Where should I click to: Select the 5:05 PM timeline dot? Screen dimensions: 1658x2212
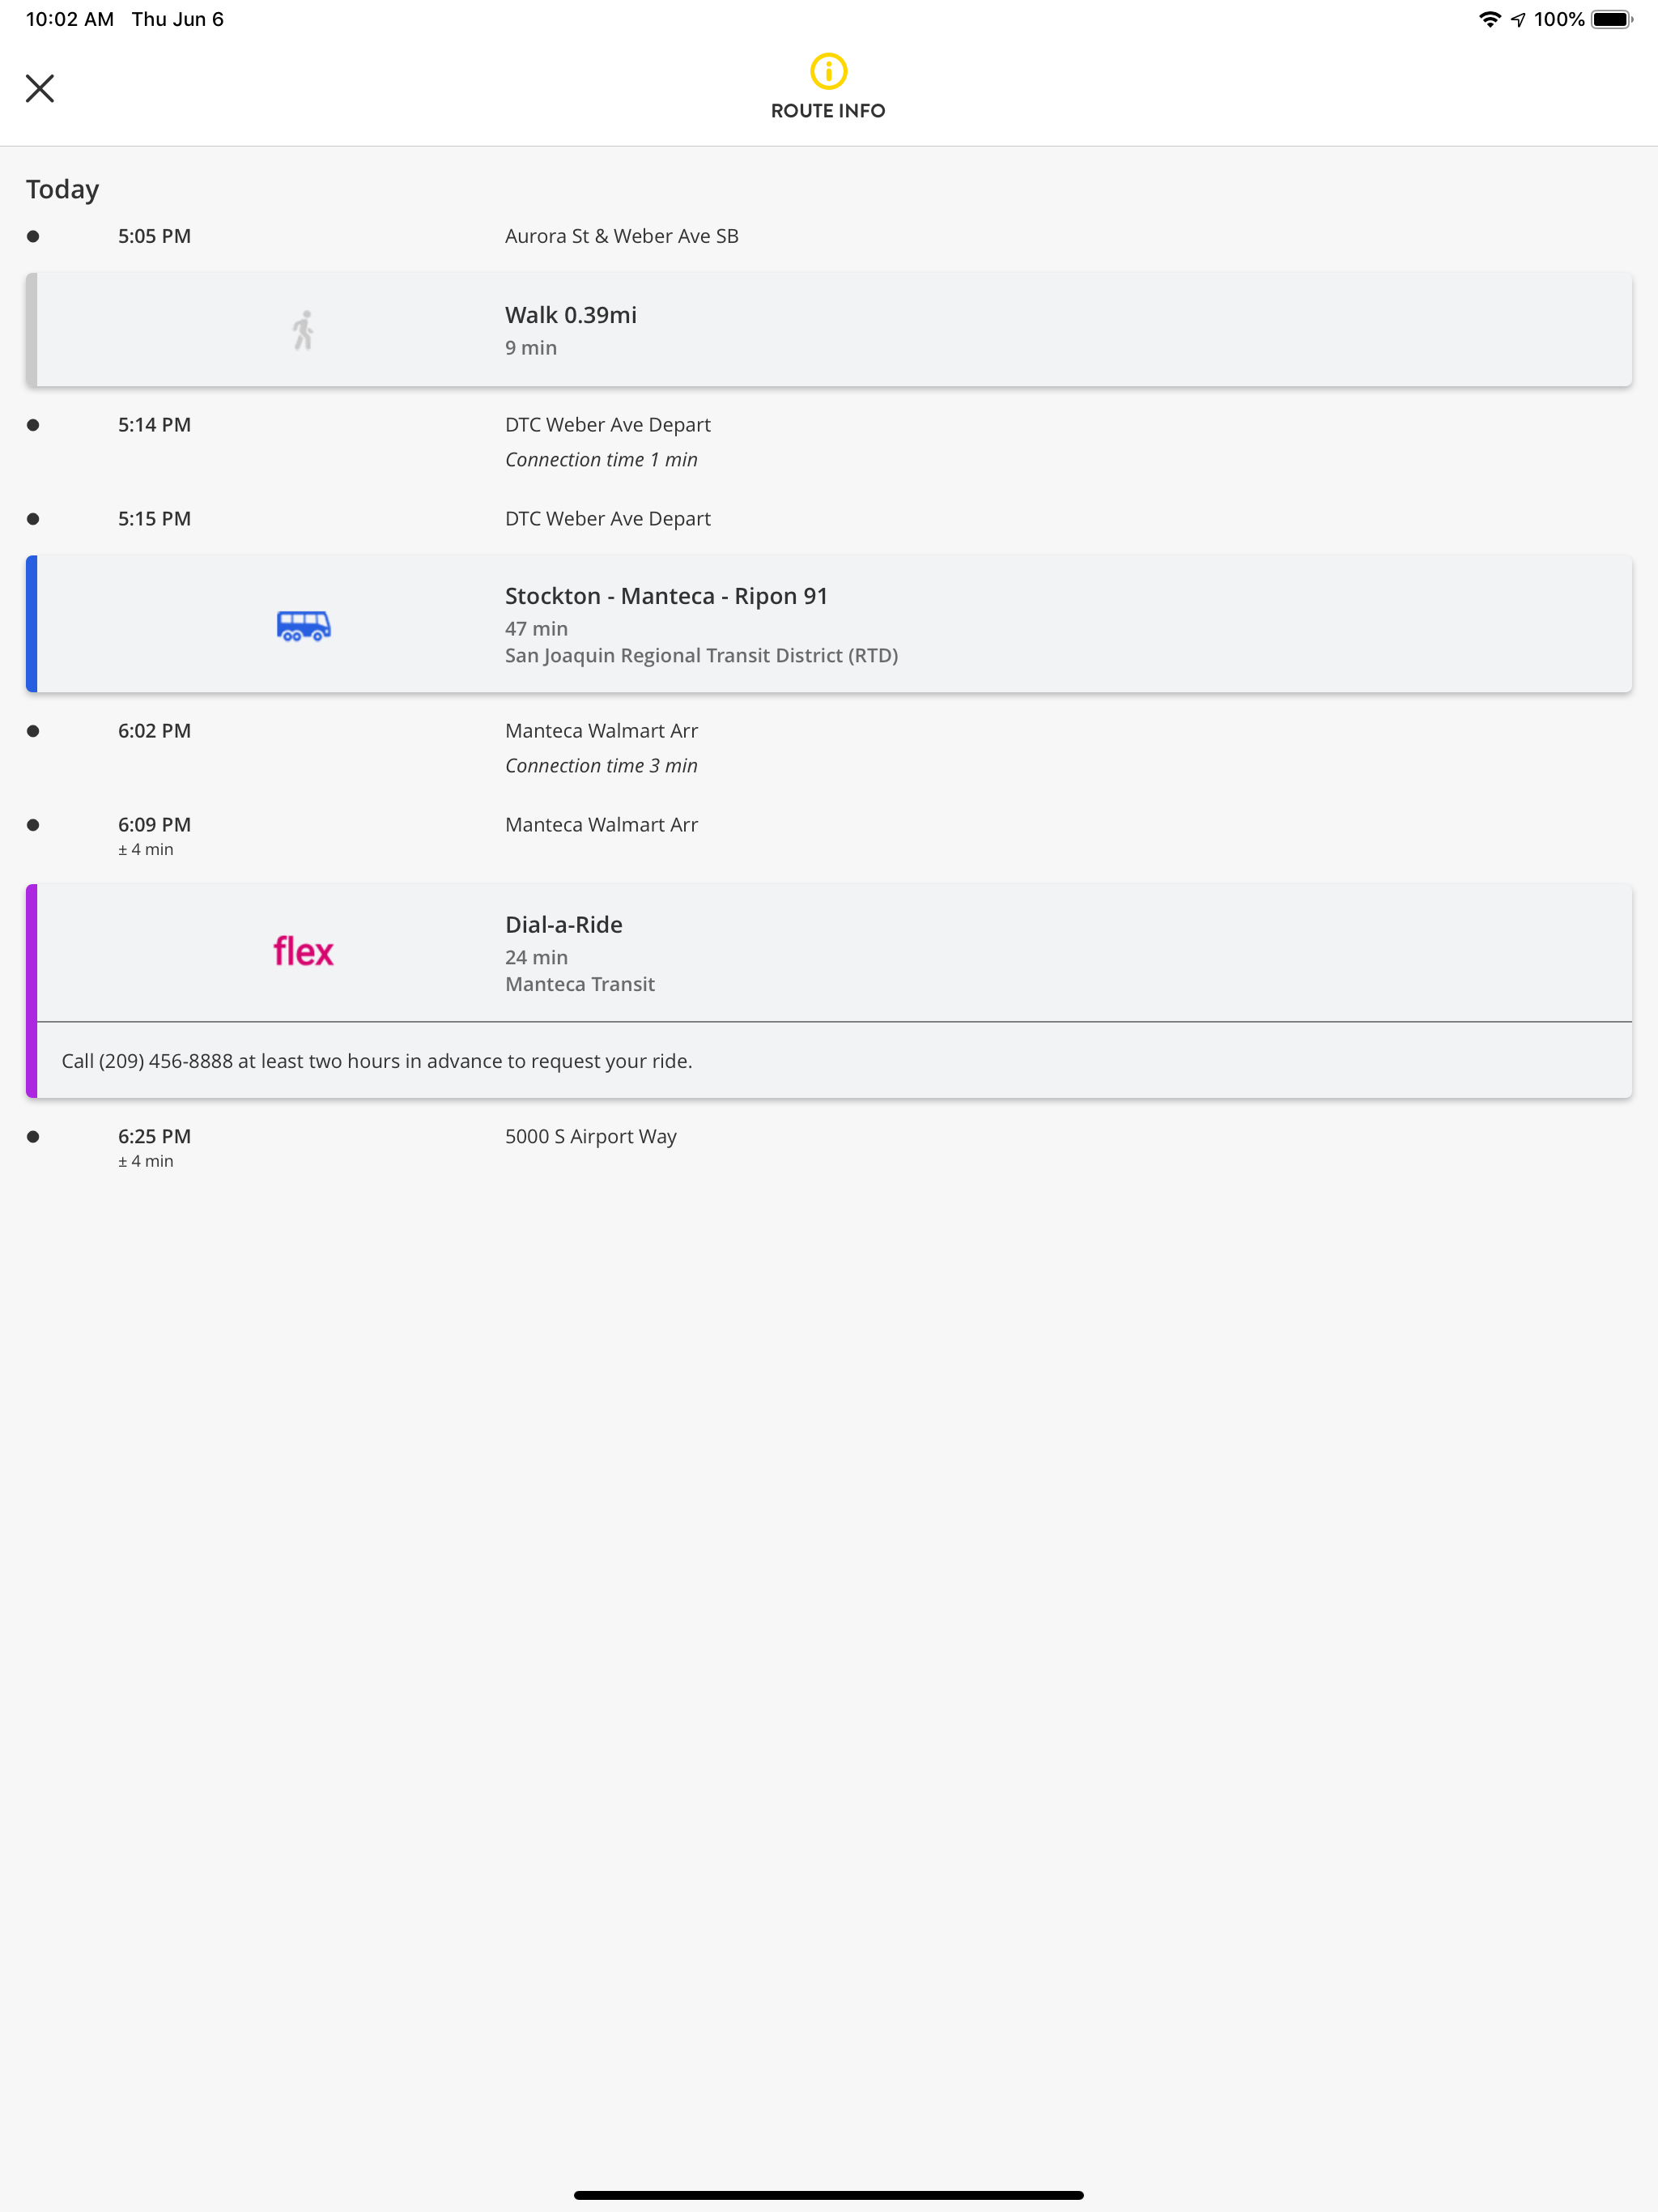[33, 235]
